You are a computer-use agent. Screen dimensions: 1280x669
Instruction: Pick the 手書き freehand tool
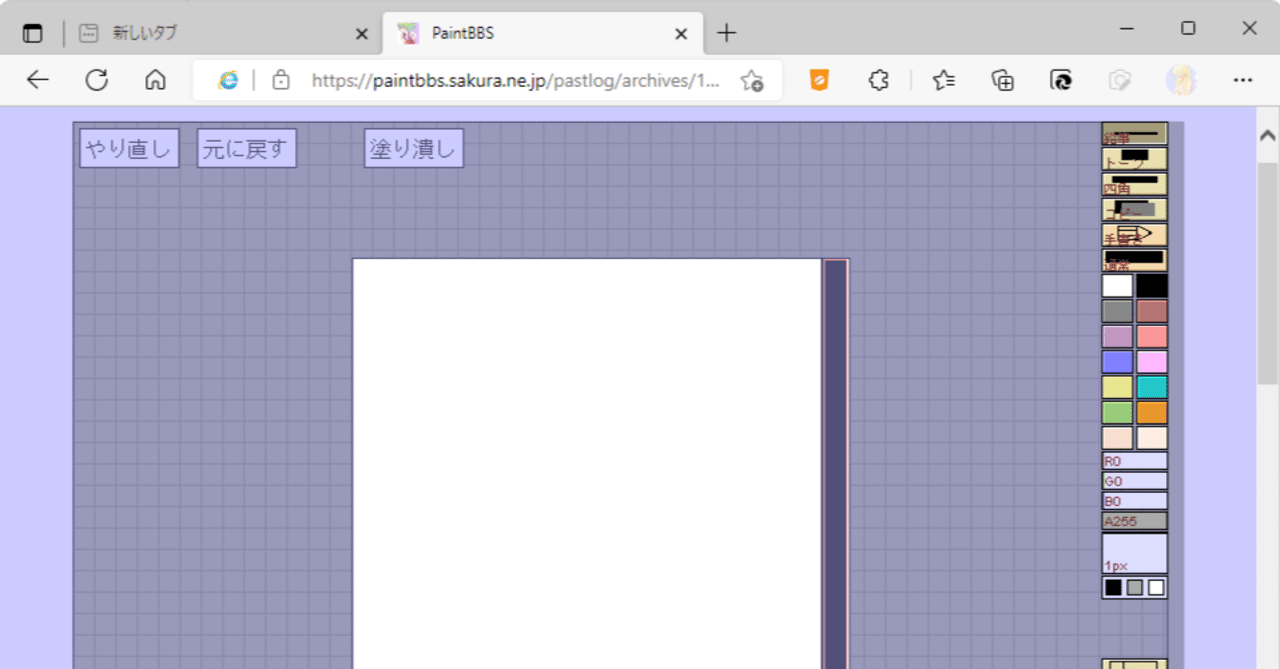pos(1134,235)
